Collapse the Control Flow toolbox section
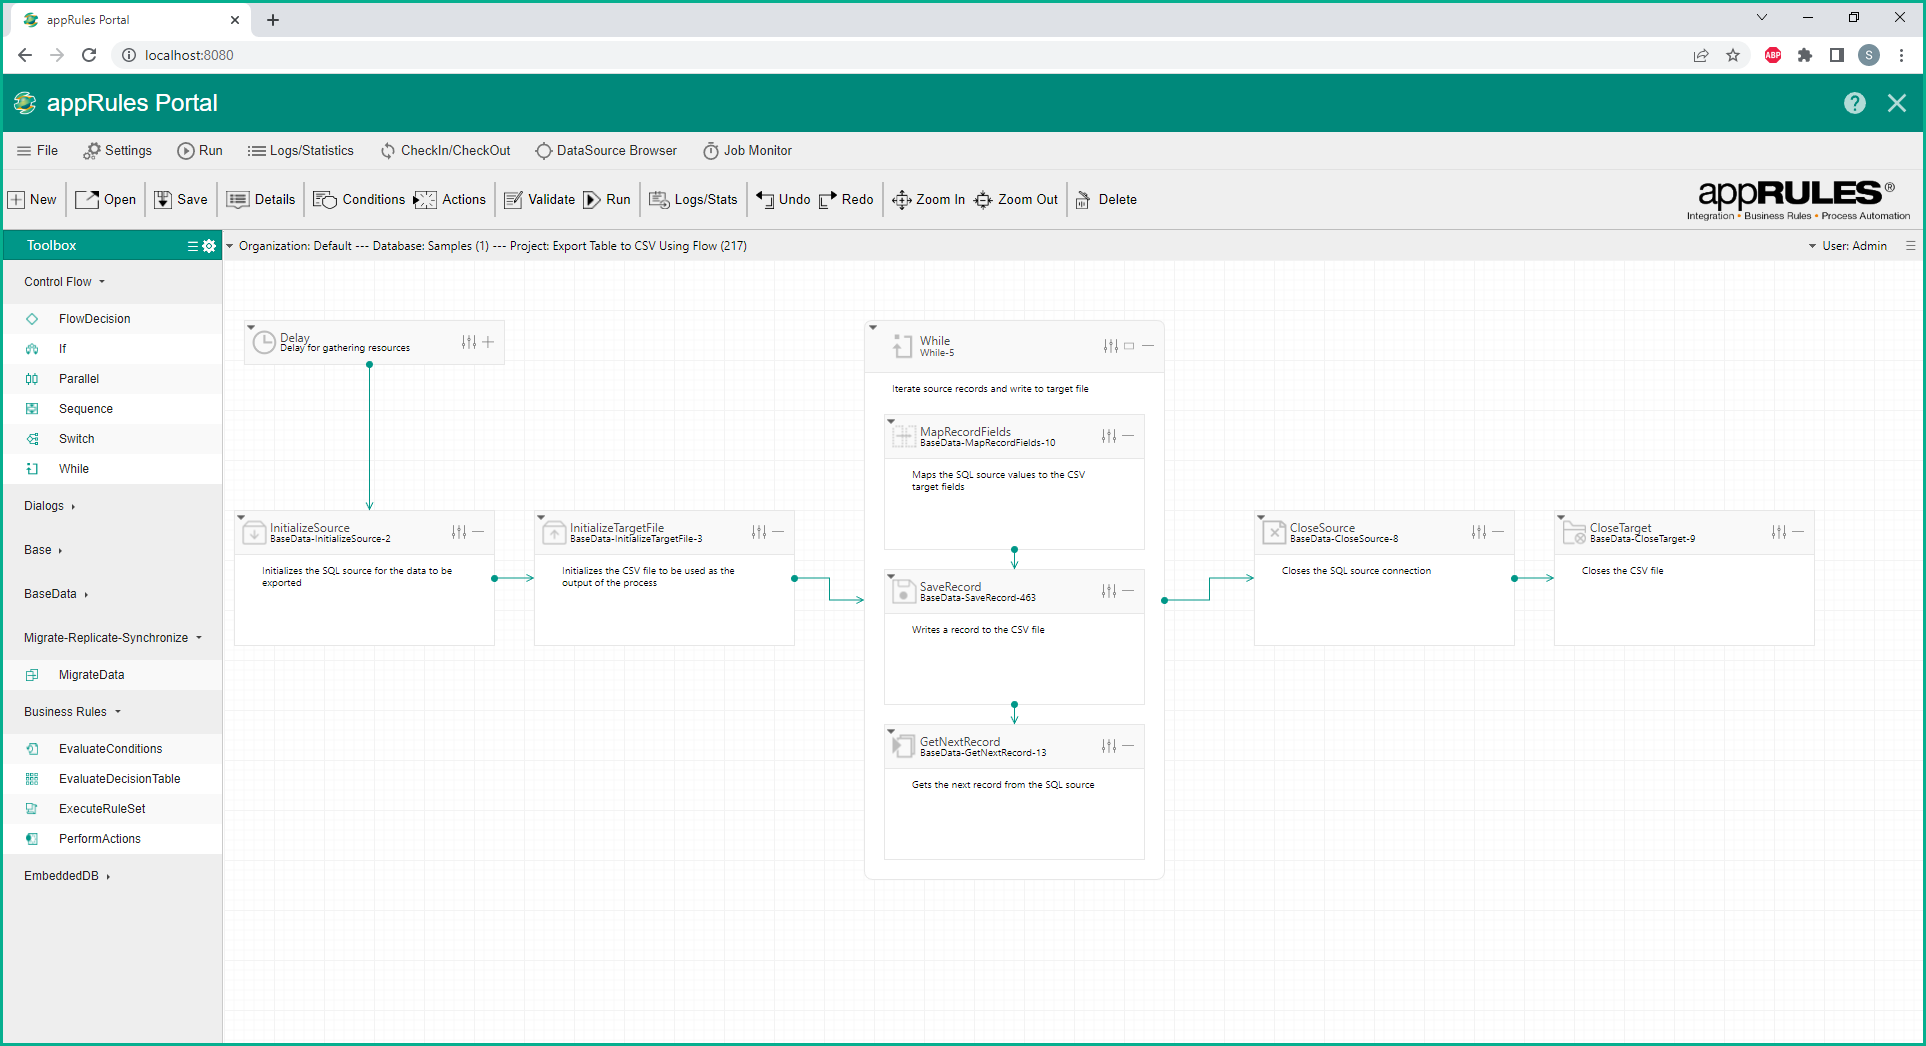 [64, 282]
